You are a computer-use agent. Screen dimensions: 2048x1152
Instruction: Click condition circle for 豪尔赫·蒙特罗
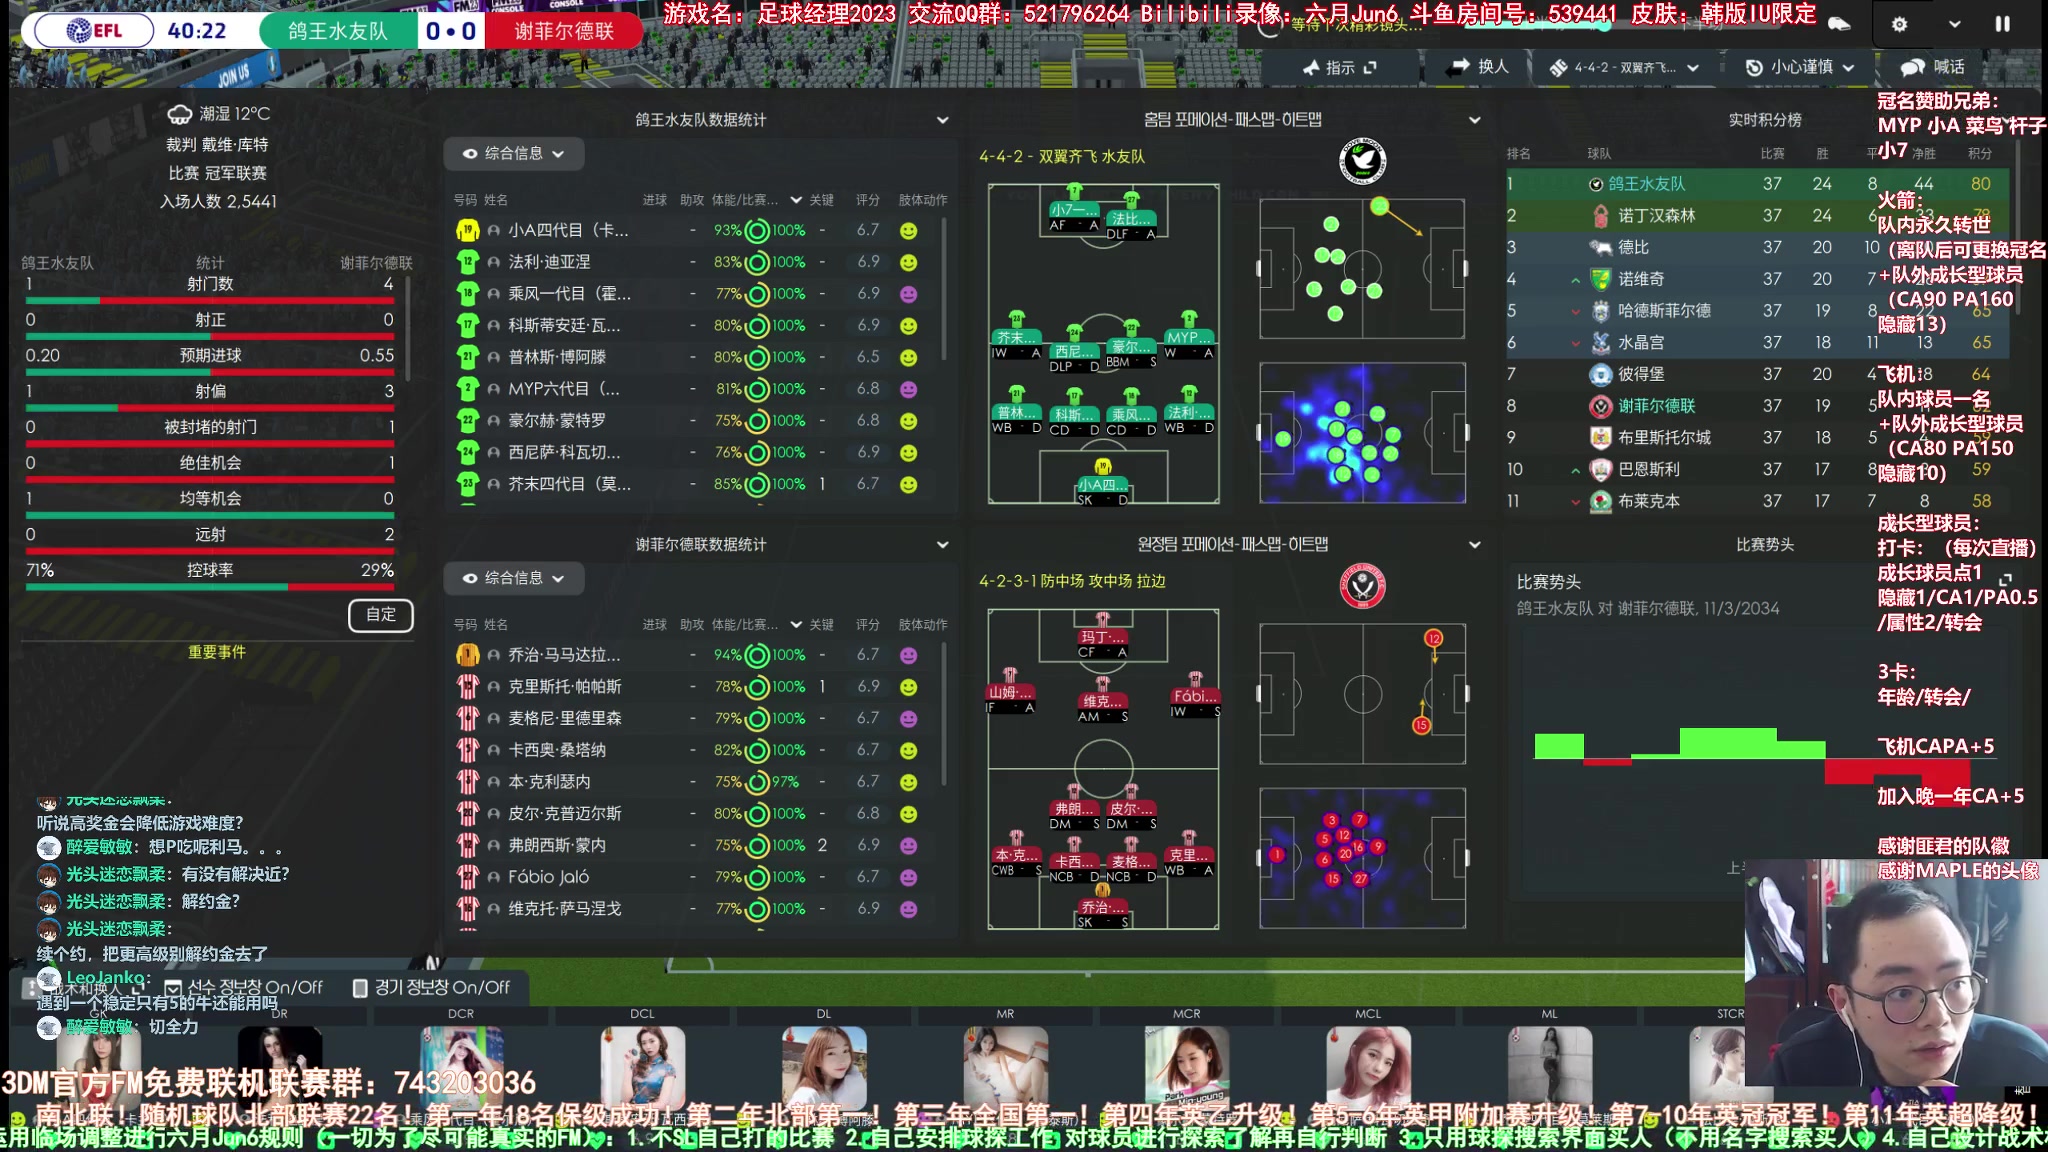point(757,421)
